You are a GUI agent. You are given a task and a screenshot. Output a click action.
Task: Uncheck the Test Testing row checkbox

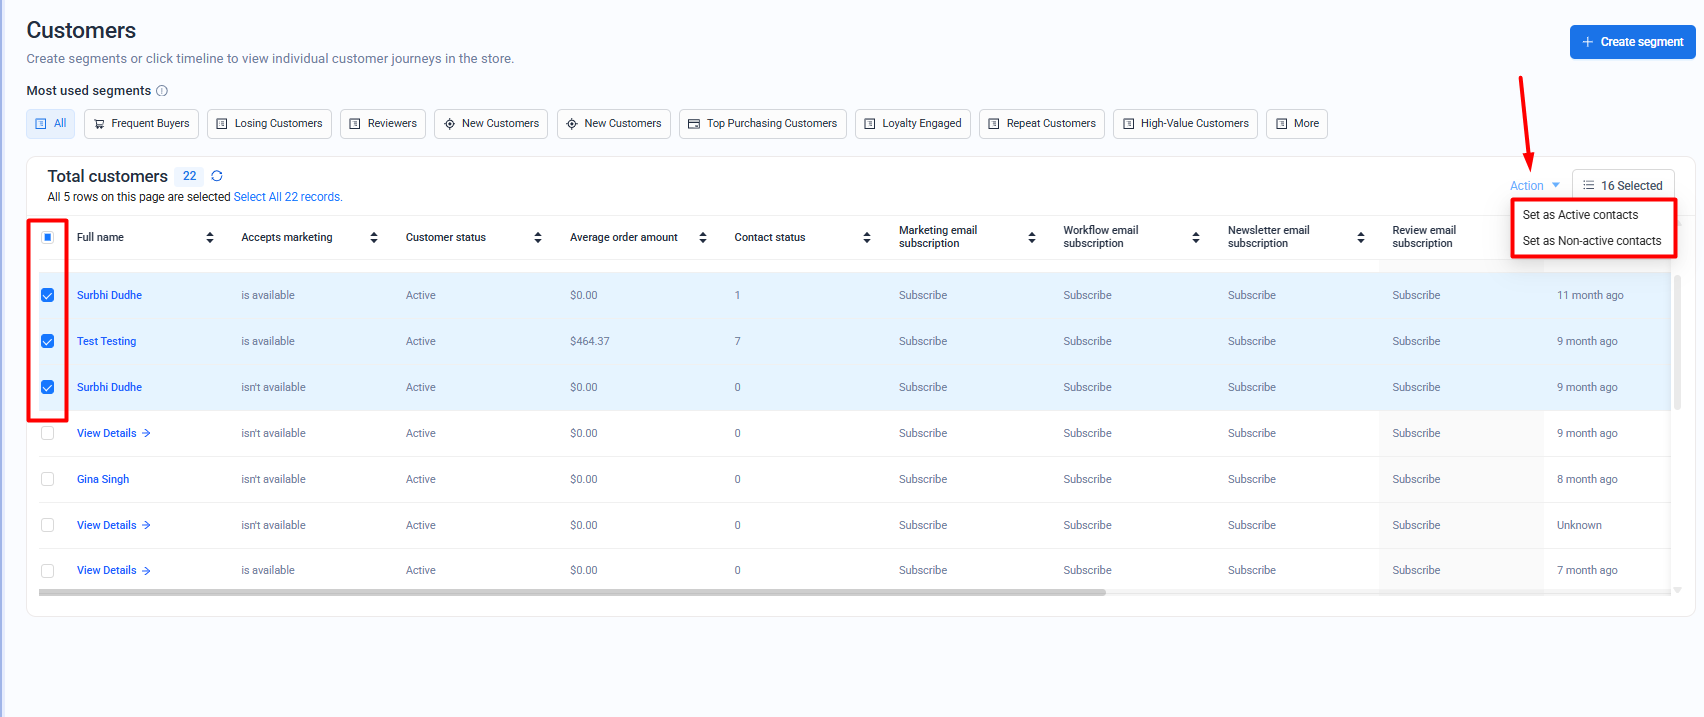(48, 341)
